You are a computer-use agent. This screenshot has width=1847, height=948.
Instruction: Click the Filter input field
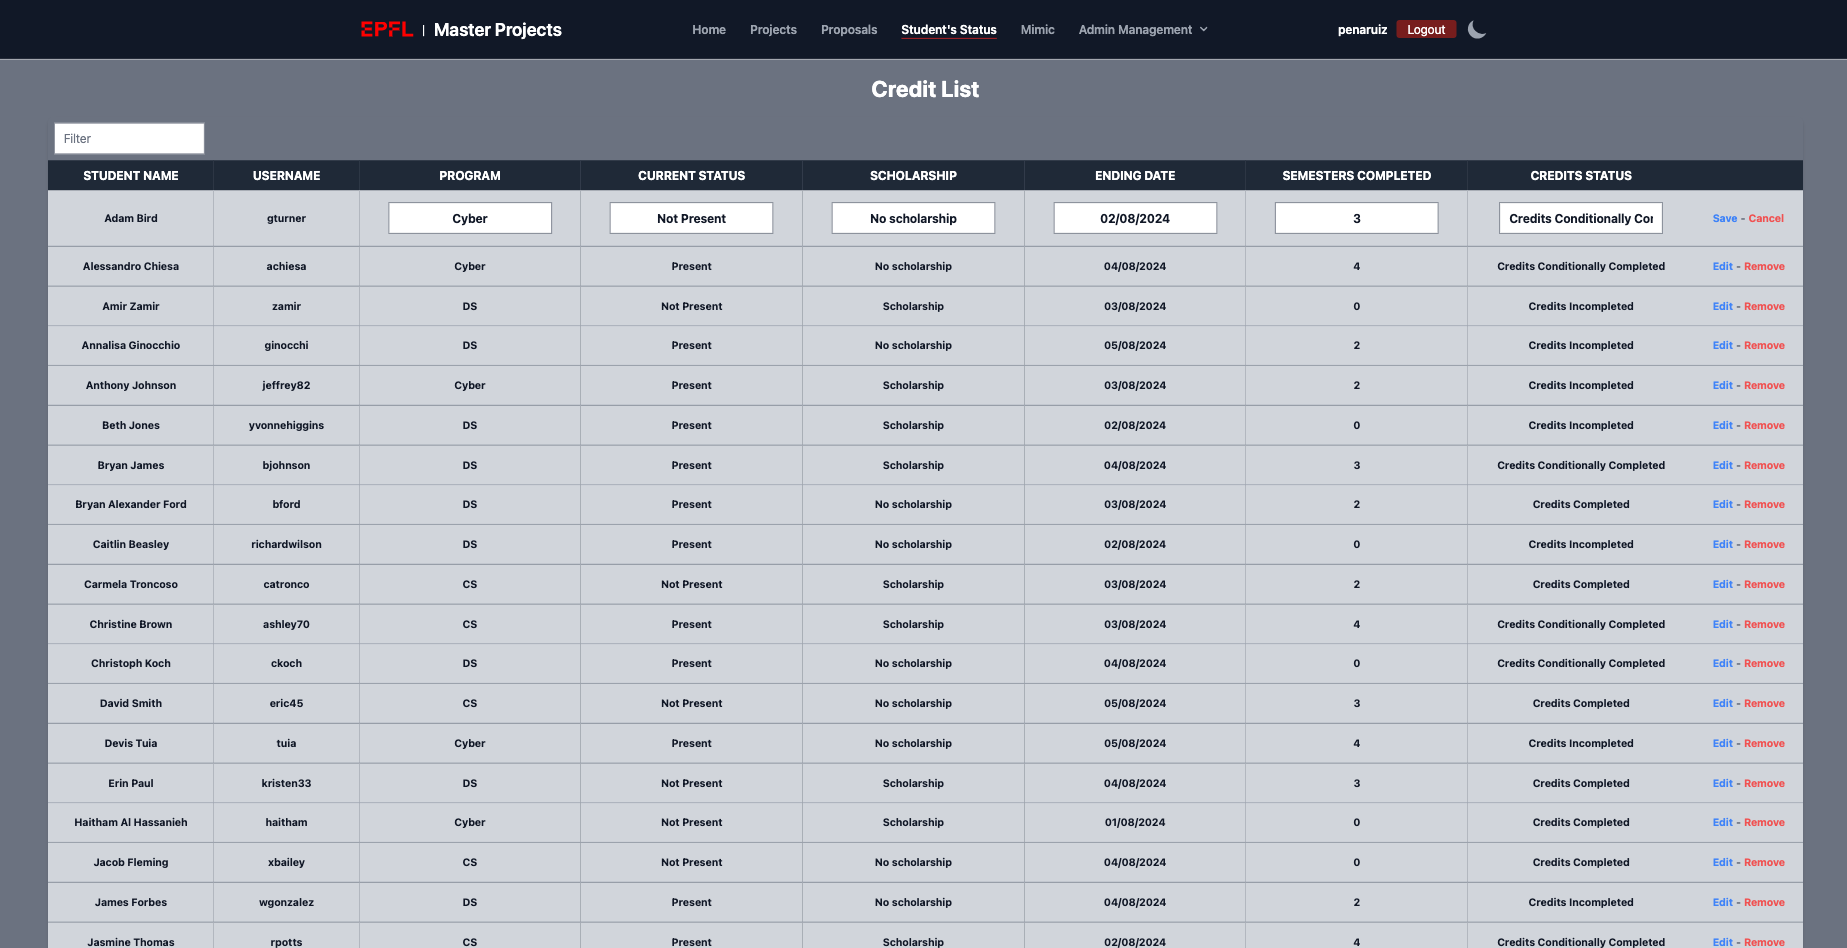128,138
